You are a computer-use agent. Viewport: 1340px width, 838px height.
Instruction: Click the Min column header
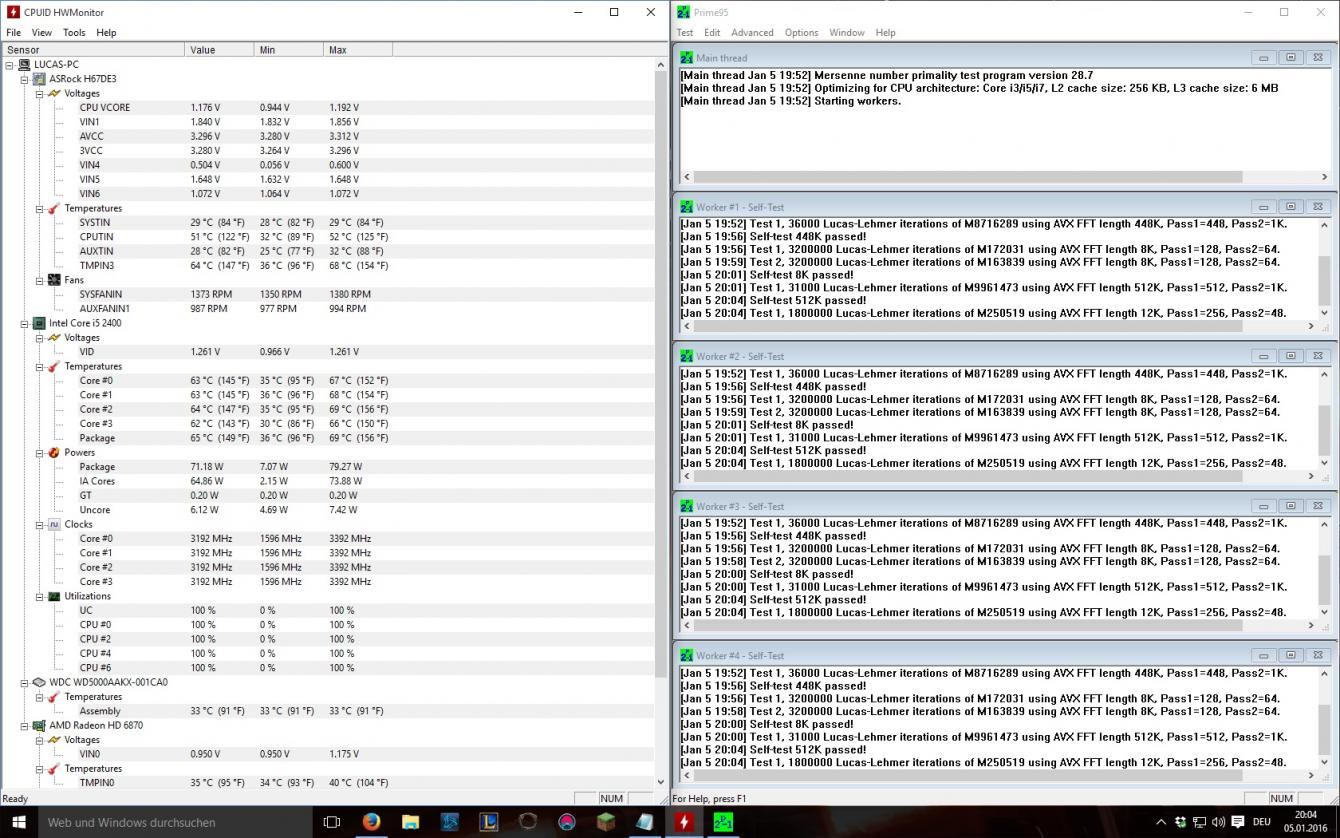pos(288,49)
